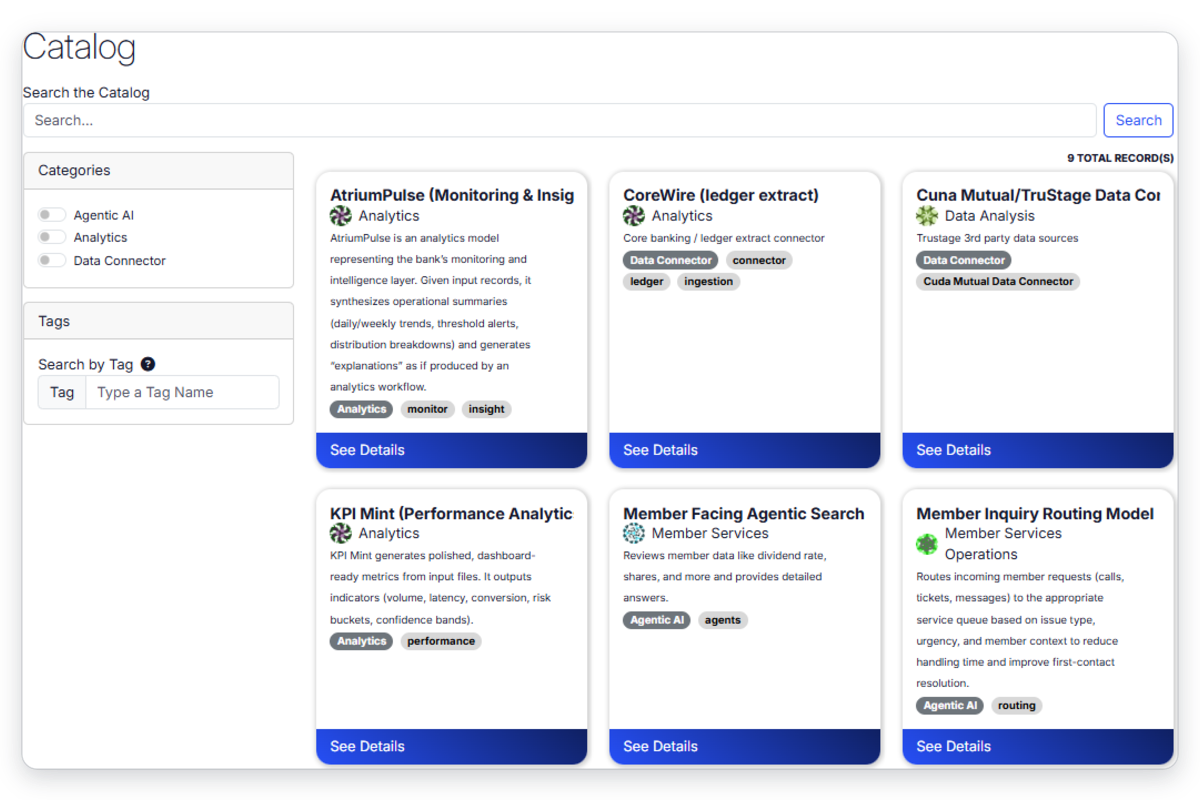The width and height of the screenshot is (1200, 800).
Task: Click the Type a Tag Name field
Action: click(182, 392)
